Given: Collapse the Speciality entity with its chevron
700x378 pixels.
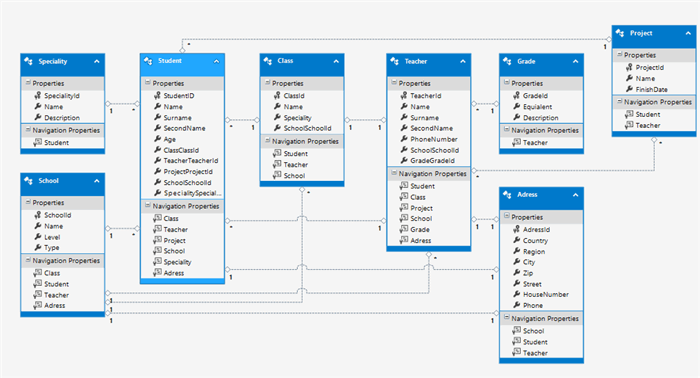Looking at the screenshot, I should click(97, 61).
